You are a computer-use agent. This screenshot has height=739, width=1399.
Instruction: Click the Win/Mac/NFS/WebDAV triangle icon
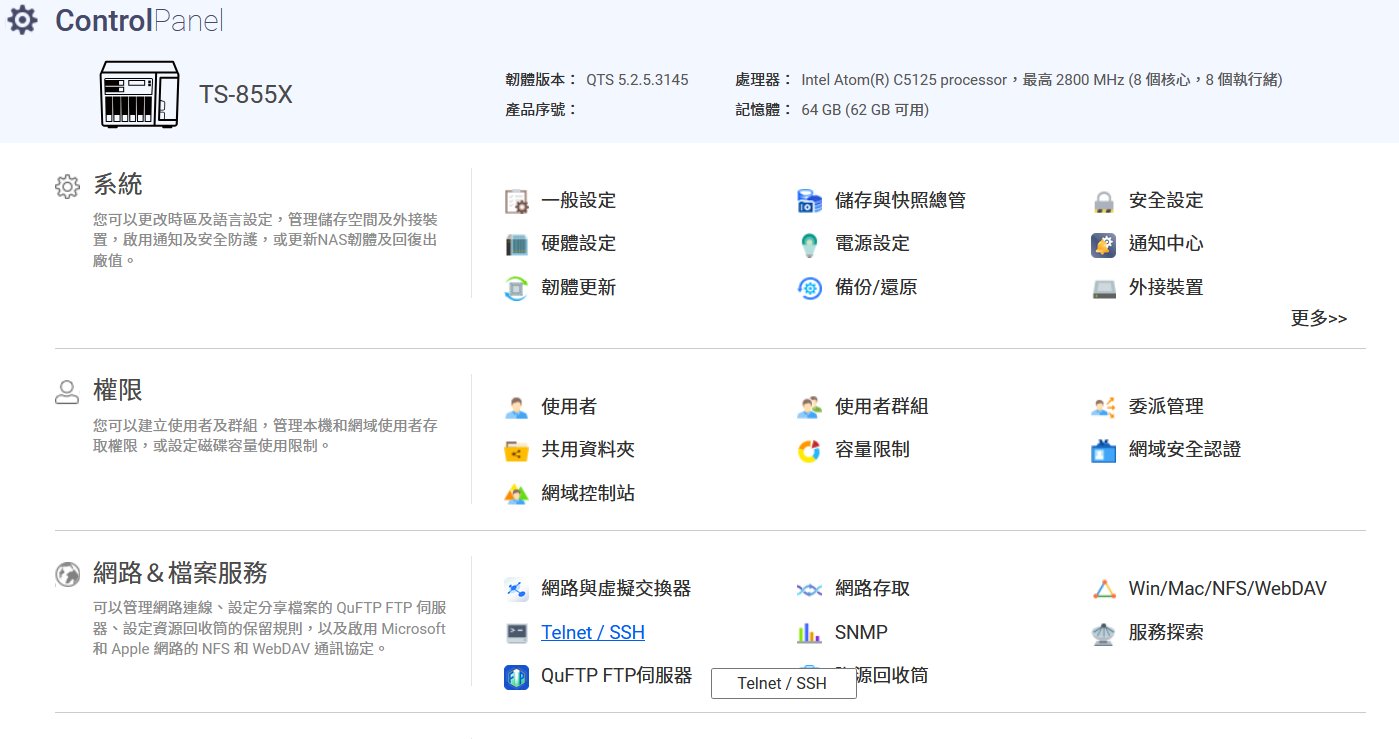click(x=1103, y=589)
